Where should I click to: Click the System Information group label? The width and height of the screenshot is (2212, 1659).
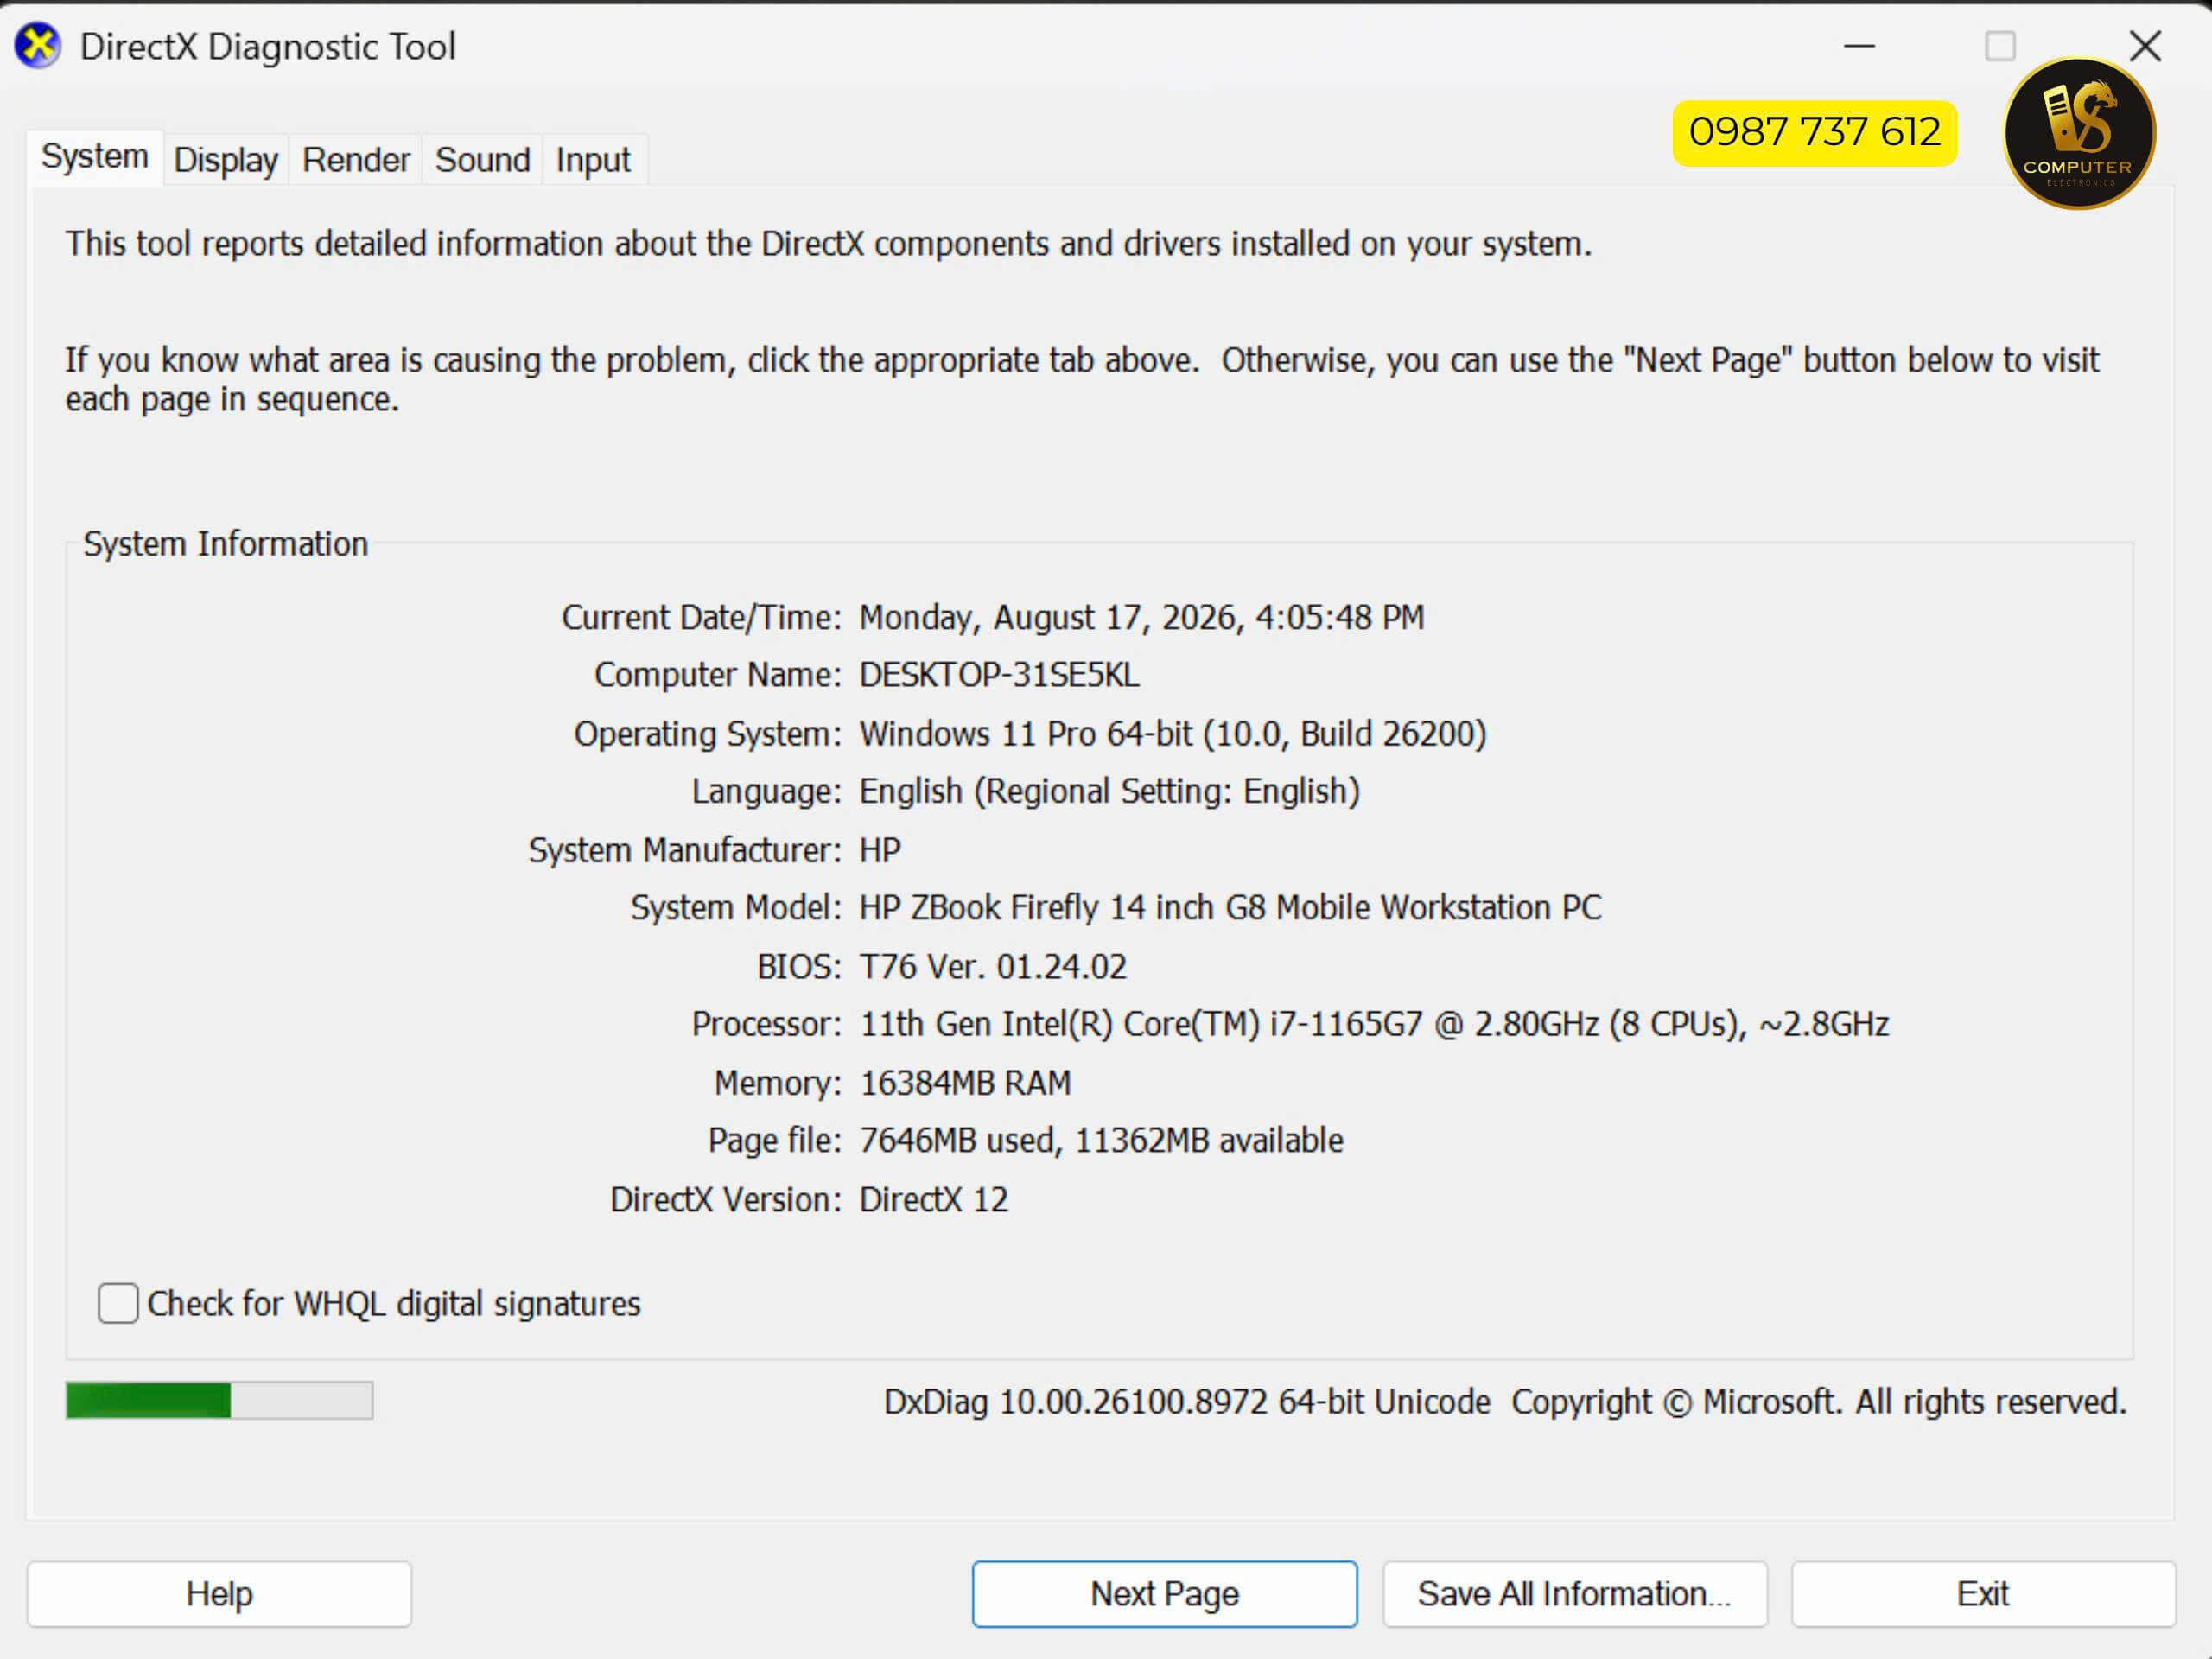(226, 544)
